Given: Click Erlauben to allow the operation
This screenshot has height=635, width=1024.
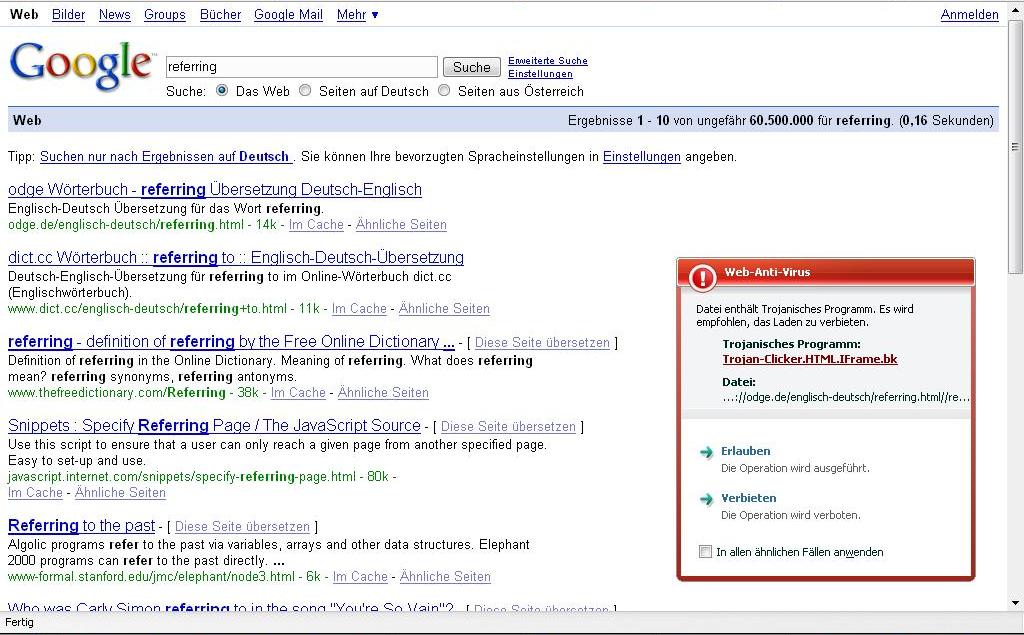Looking at the screenshot, I should [745, 451].
